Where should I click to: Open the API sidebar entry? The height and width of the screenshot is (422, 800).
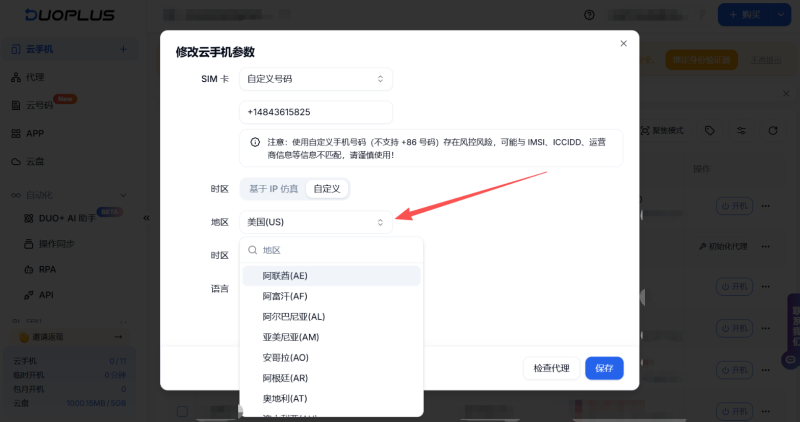[x=45, y=295]
